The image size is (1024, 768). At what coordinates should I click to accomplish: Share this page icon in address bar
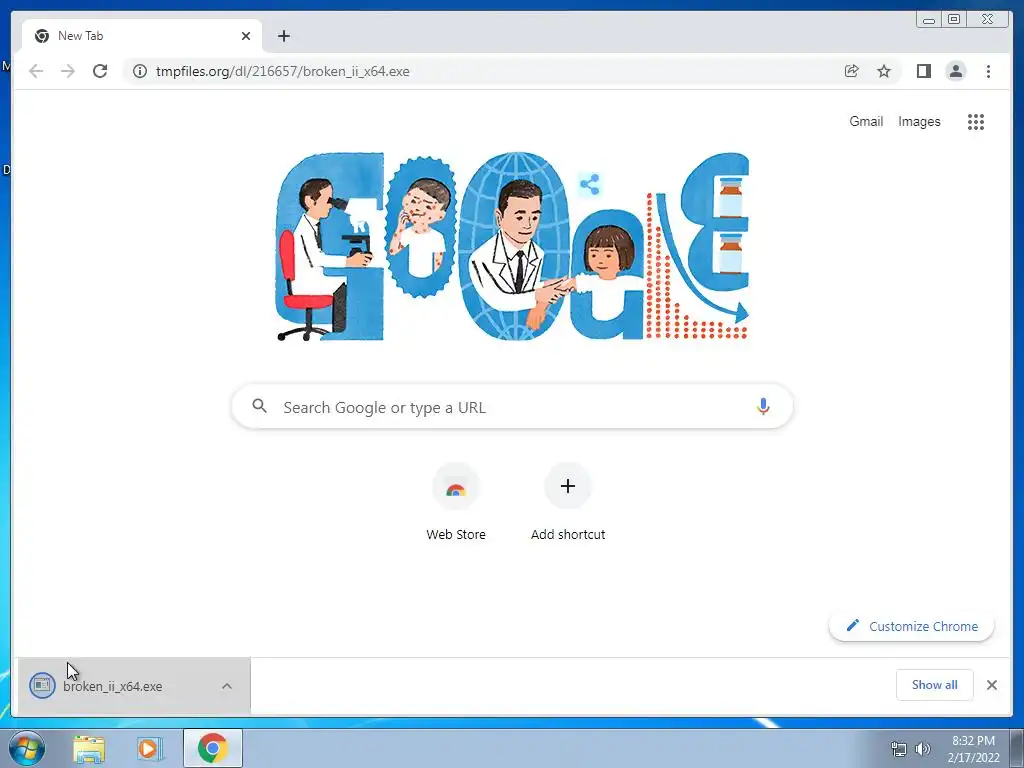852,71
